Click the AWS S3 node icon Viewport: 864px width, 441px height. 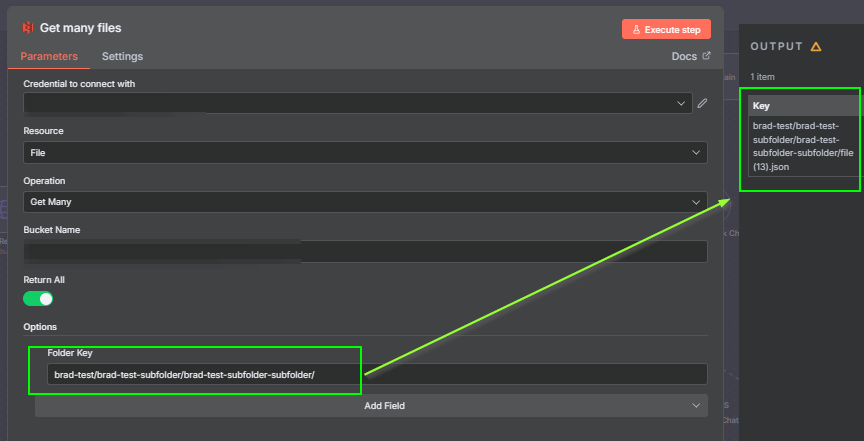click(27, 28)
